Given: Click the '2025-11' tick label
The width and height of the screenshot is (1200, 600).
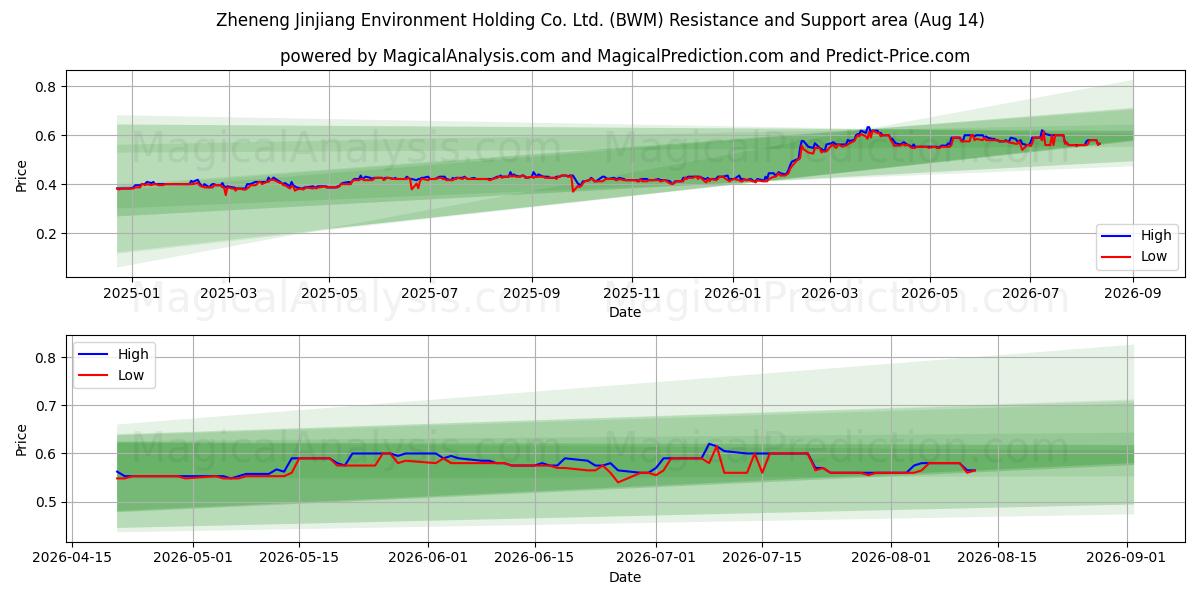Looking at the screenshot, I should pyautogui.click(x=631, y=294).
